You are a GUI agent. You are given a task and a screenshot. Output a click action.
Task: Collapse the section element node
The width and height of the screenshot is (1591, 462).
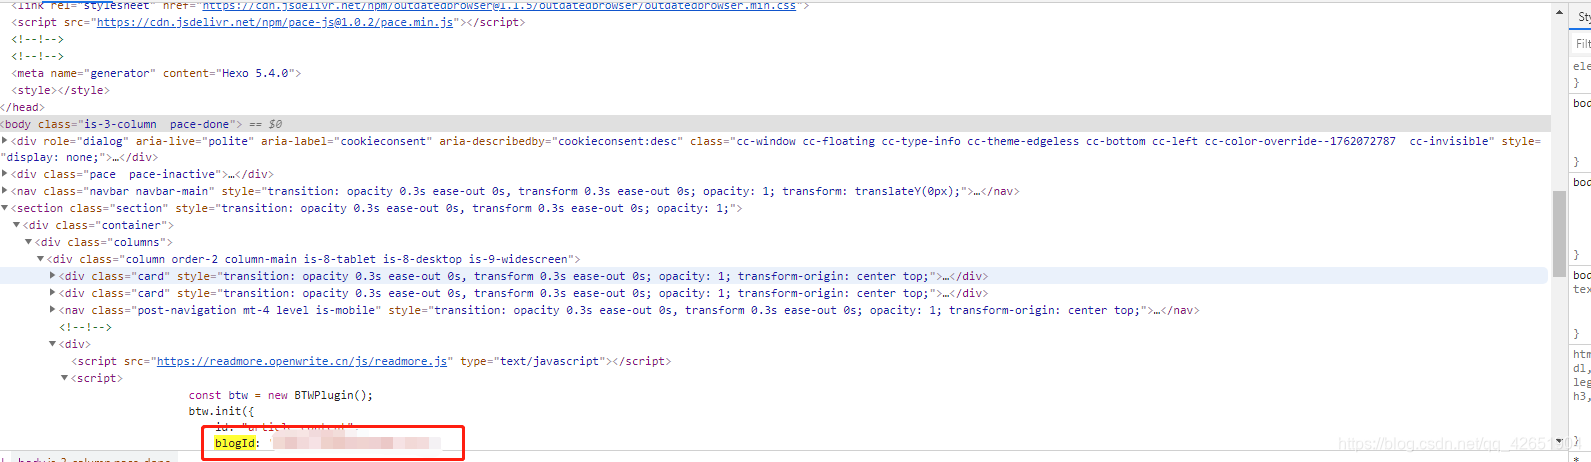[6, 208]
